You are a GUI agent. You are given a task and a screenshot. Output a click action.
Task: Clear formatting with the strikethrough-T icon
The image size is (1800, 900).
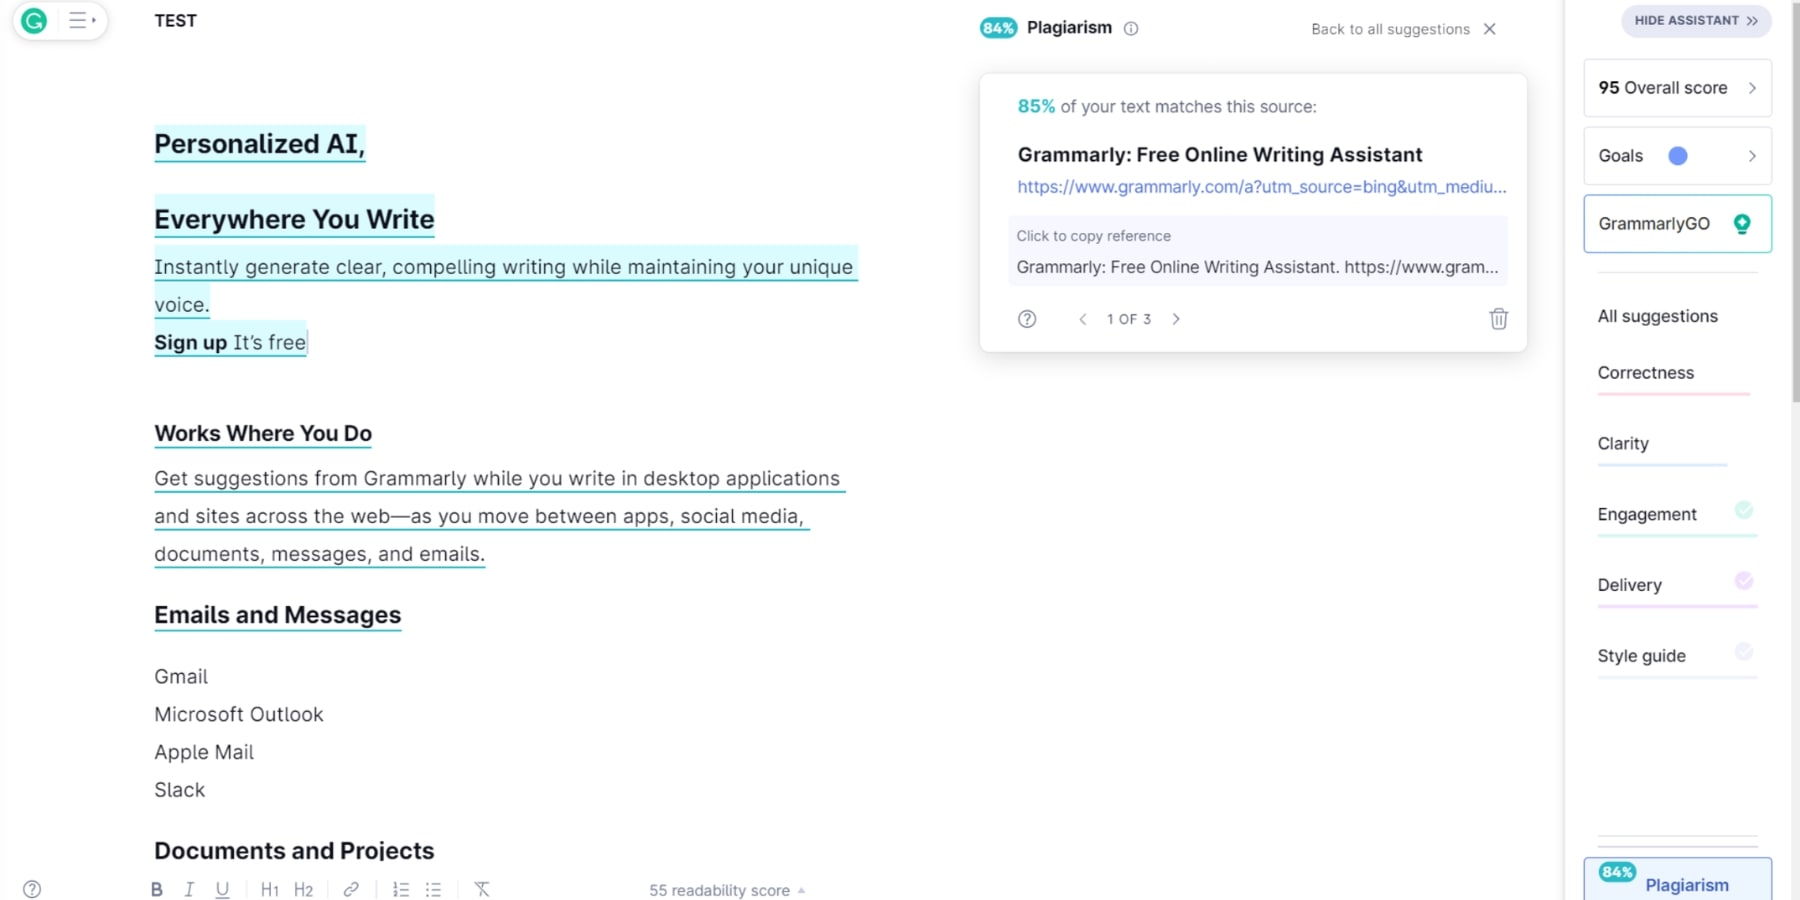pos(482,888)
